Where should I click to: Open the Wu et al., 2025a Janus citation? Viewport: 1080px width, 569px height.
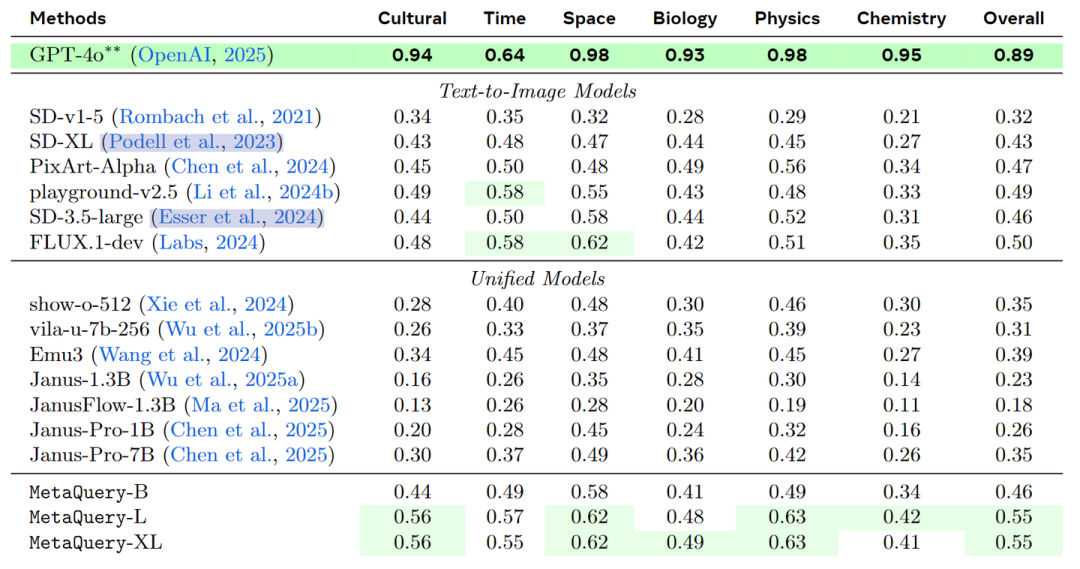tap(222, 380)
